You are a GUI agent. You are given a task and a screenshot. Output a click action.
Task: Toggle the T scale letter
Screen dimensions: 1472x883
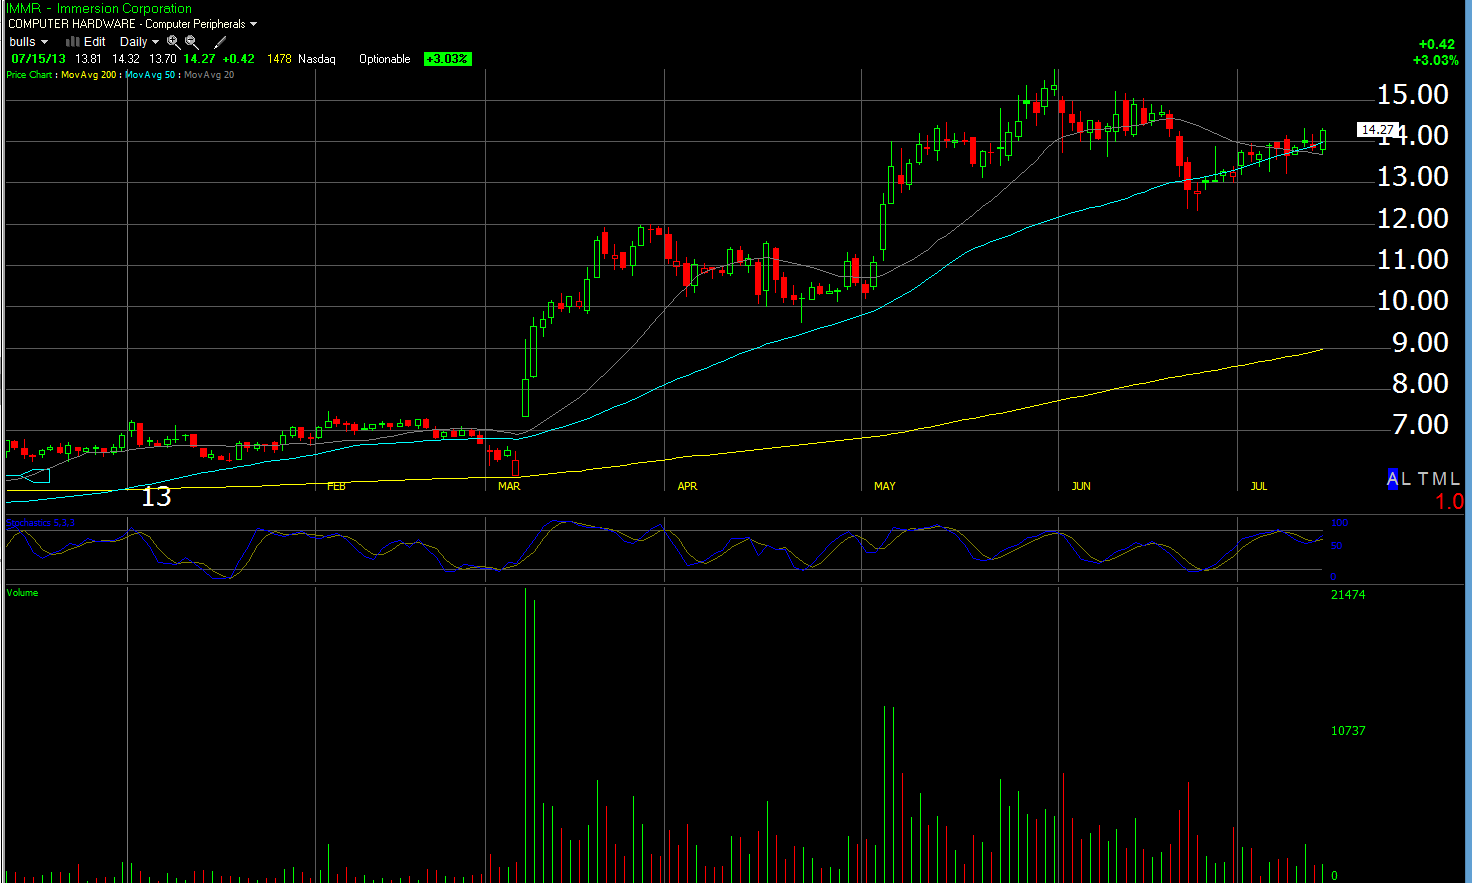[x=1423, y=479]
